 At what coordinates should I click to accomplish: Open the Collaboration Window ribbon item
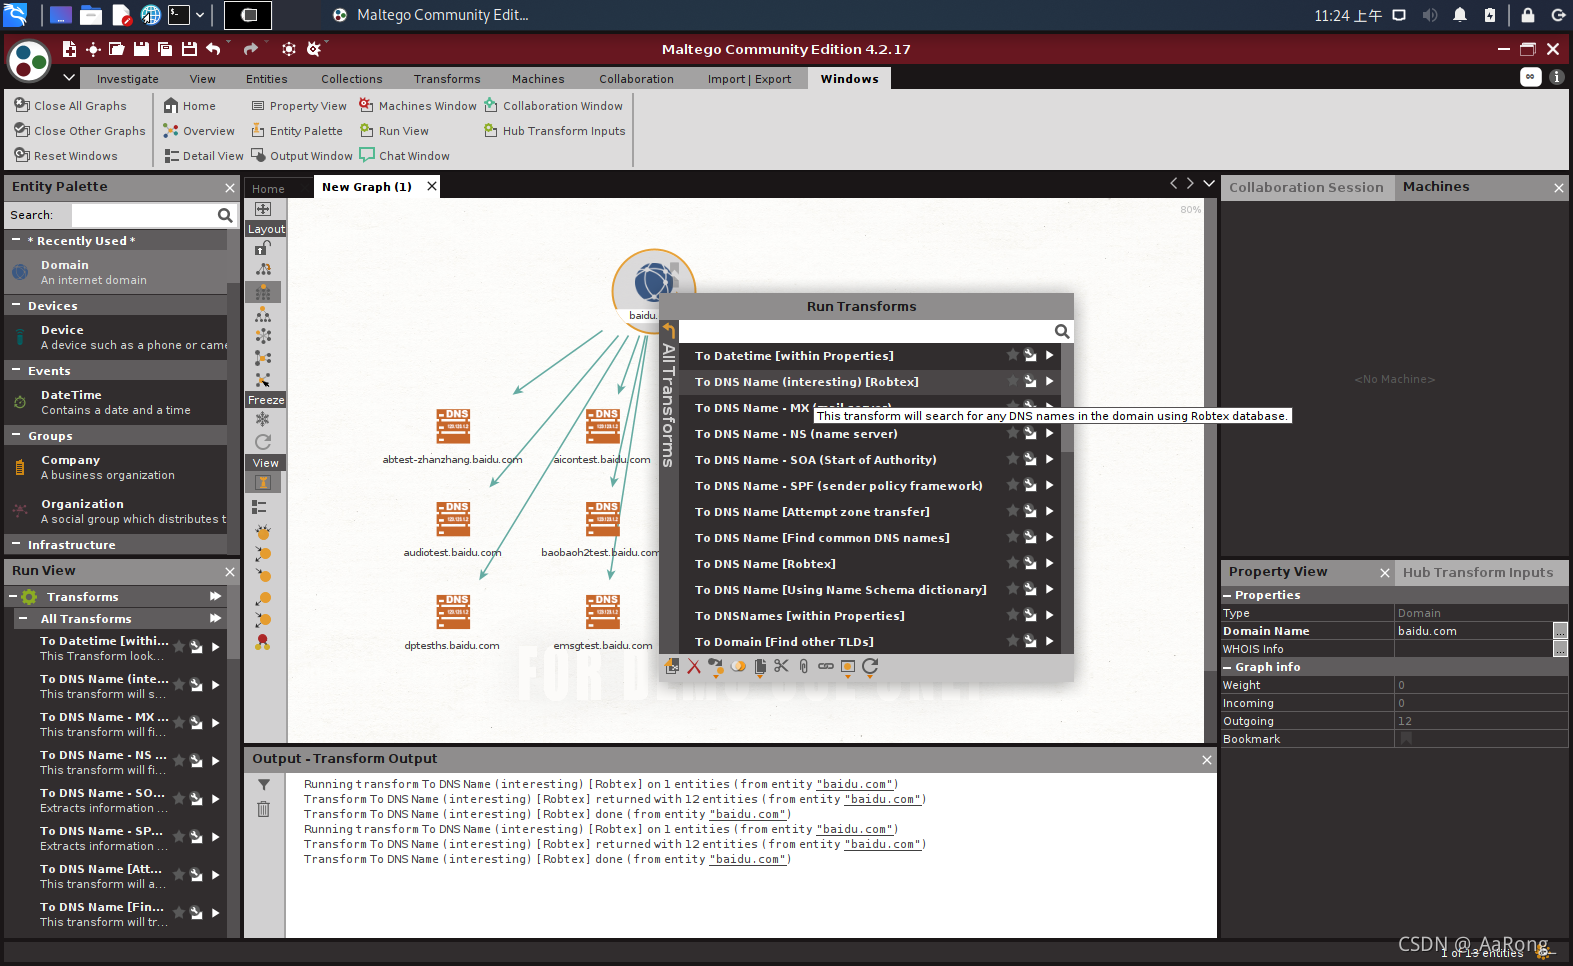point(553,106)
